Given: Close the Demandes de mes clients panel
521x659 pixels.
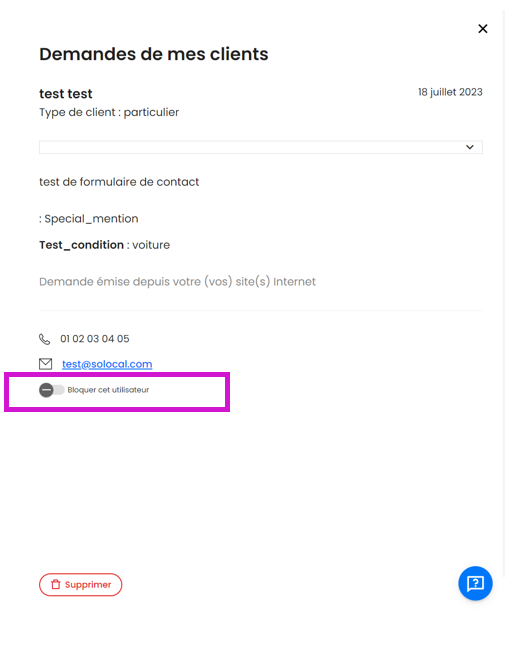Looking at the screenshot, I should 483,29.
